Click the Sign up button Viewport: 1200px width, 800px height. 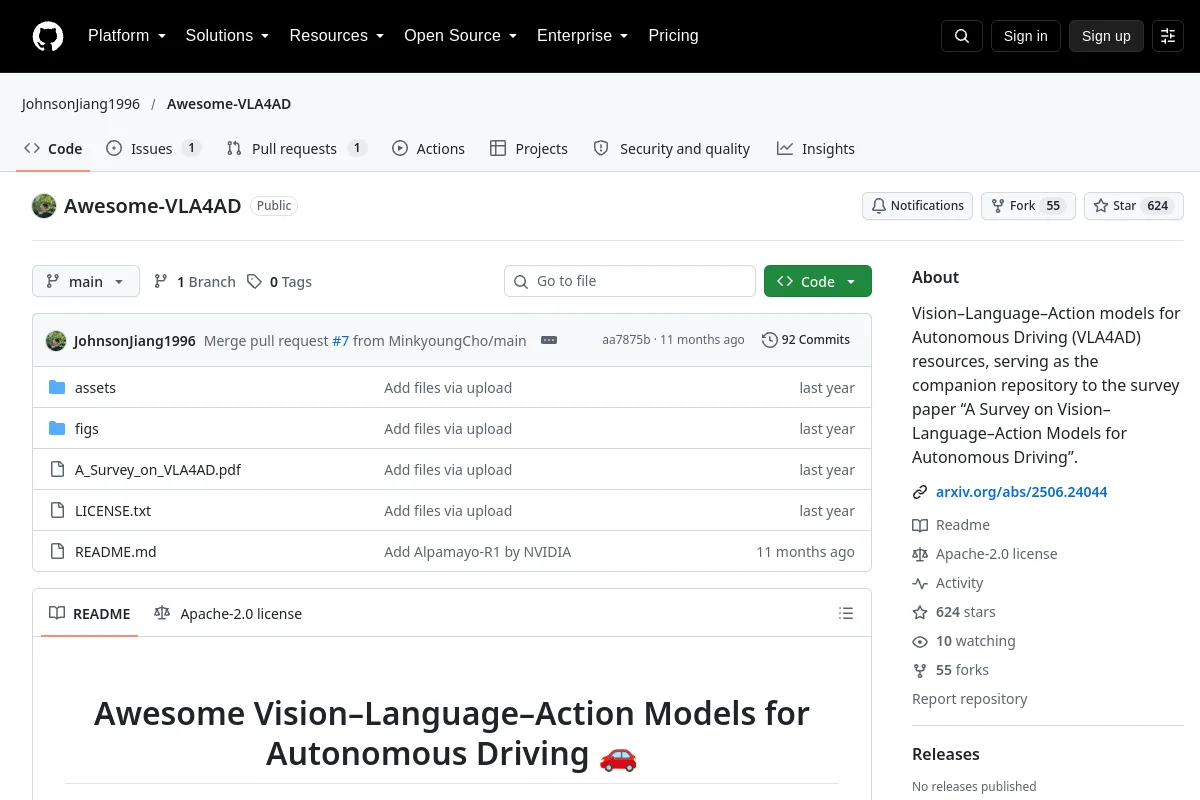point(1106,36)
